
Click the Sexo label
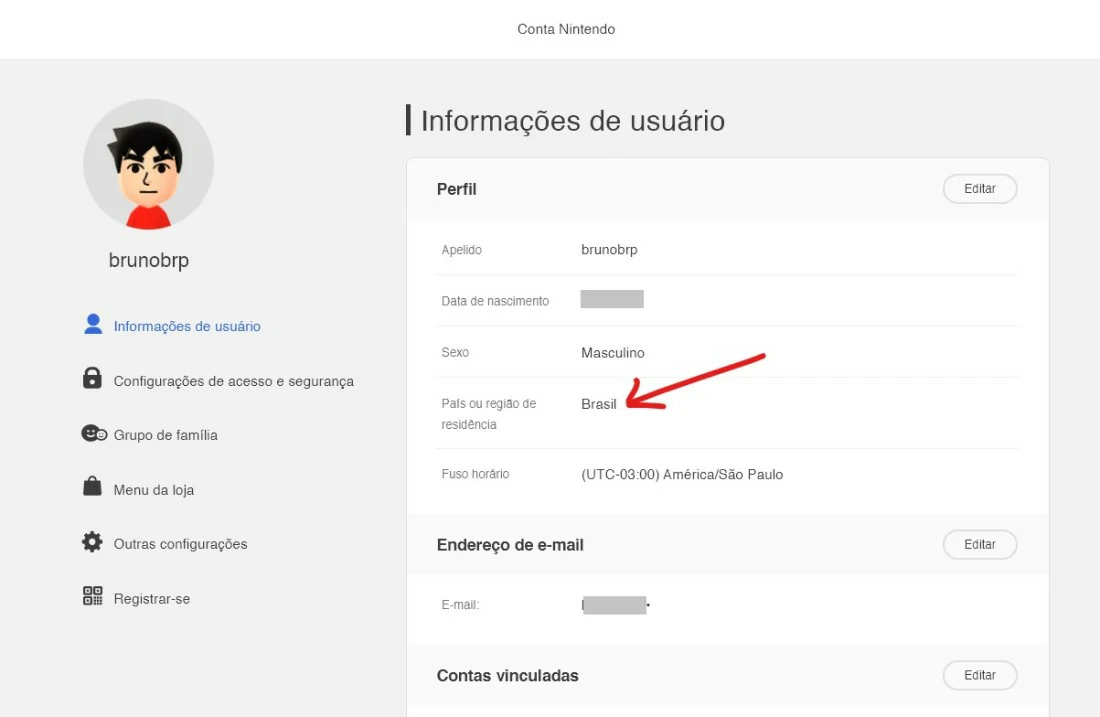coord(455,352)
